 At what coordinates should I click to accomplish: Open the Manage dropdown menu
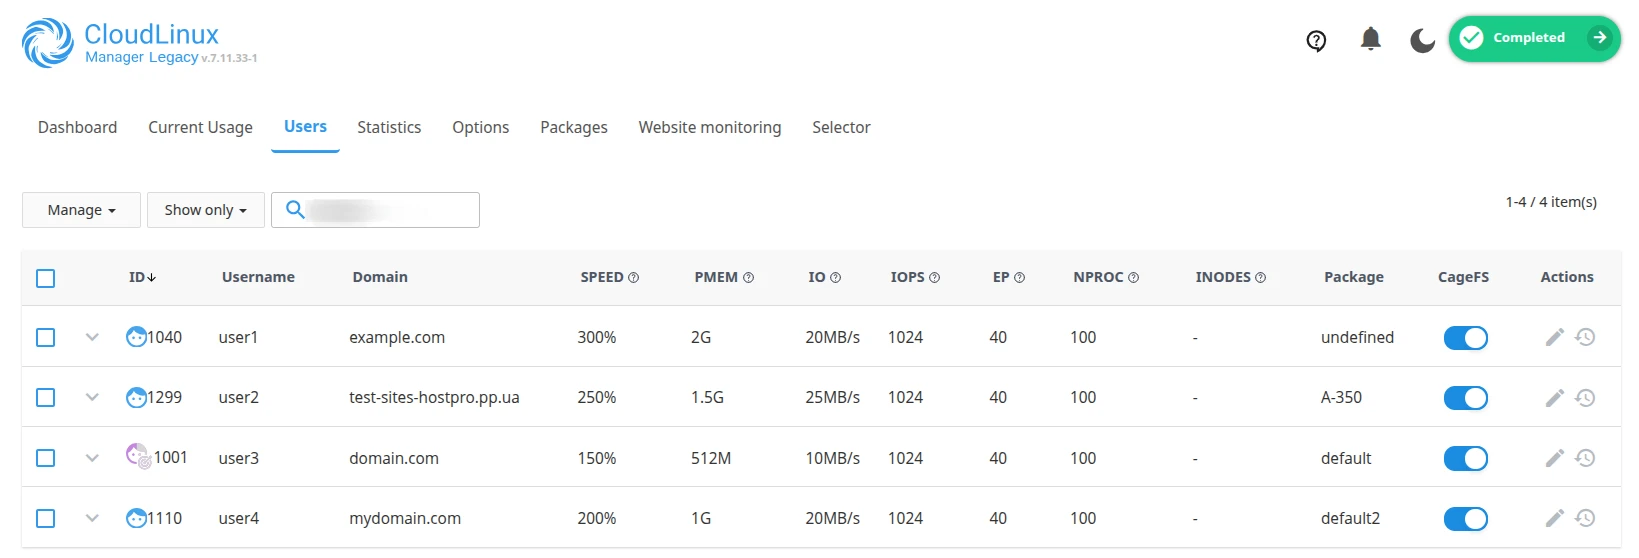[81, 210]
